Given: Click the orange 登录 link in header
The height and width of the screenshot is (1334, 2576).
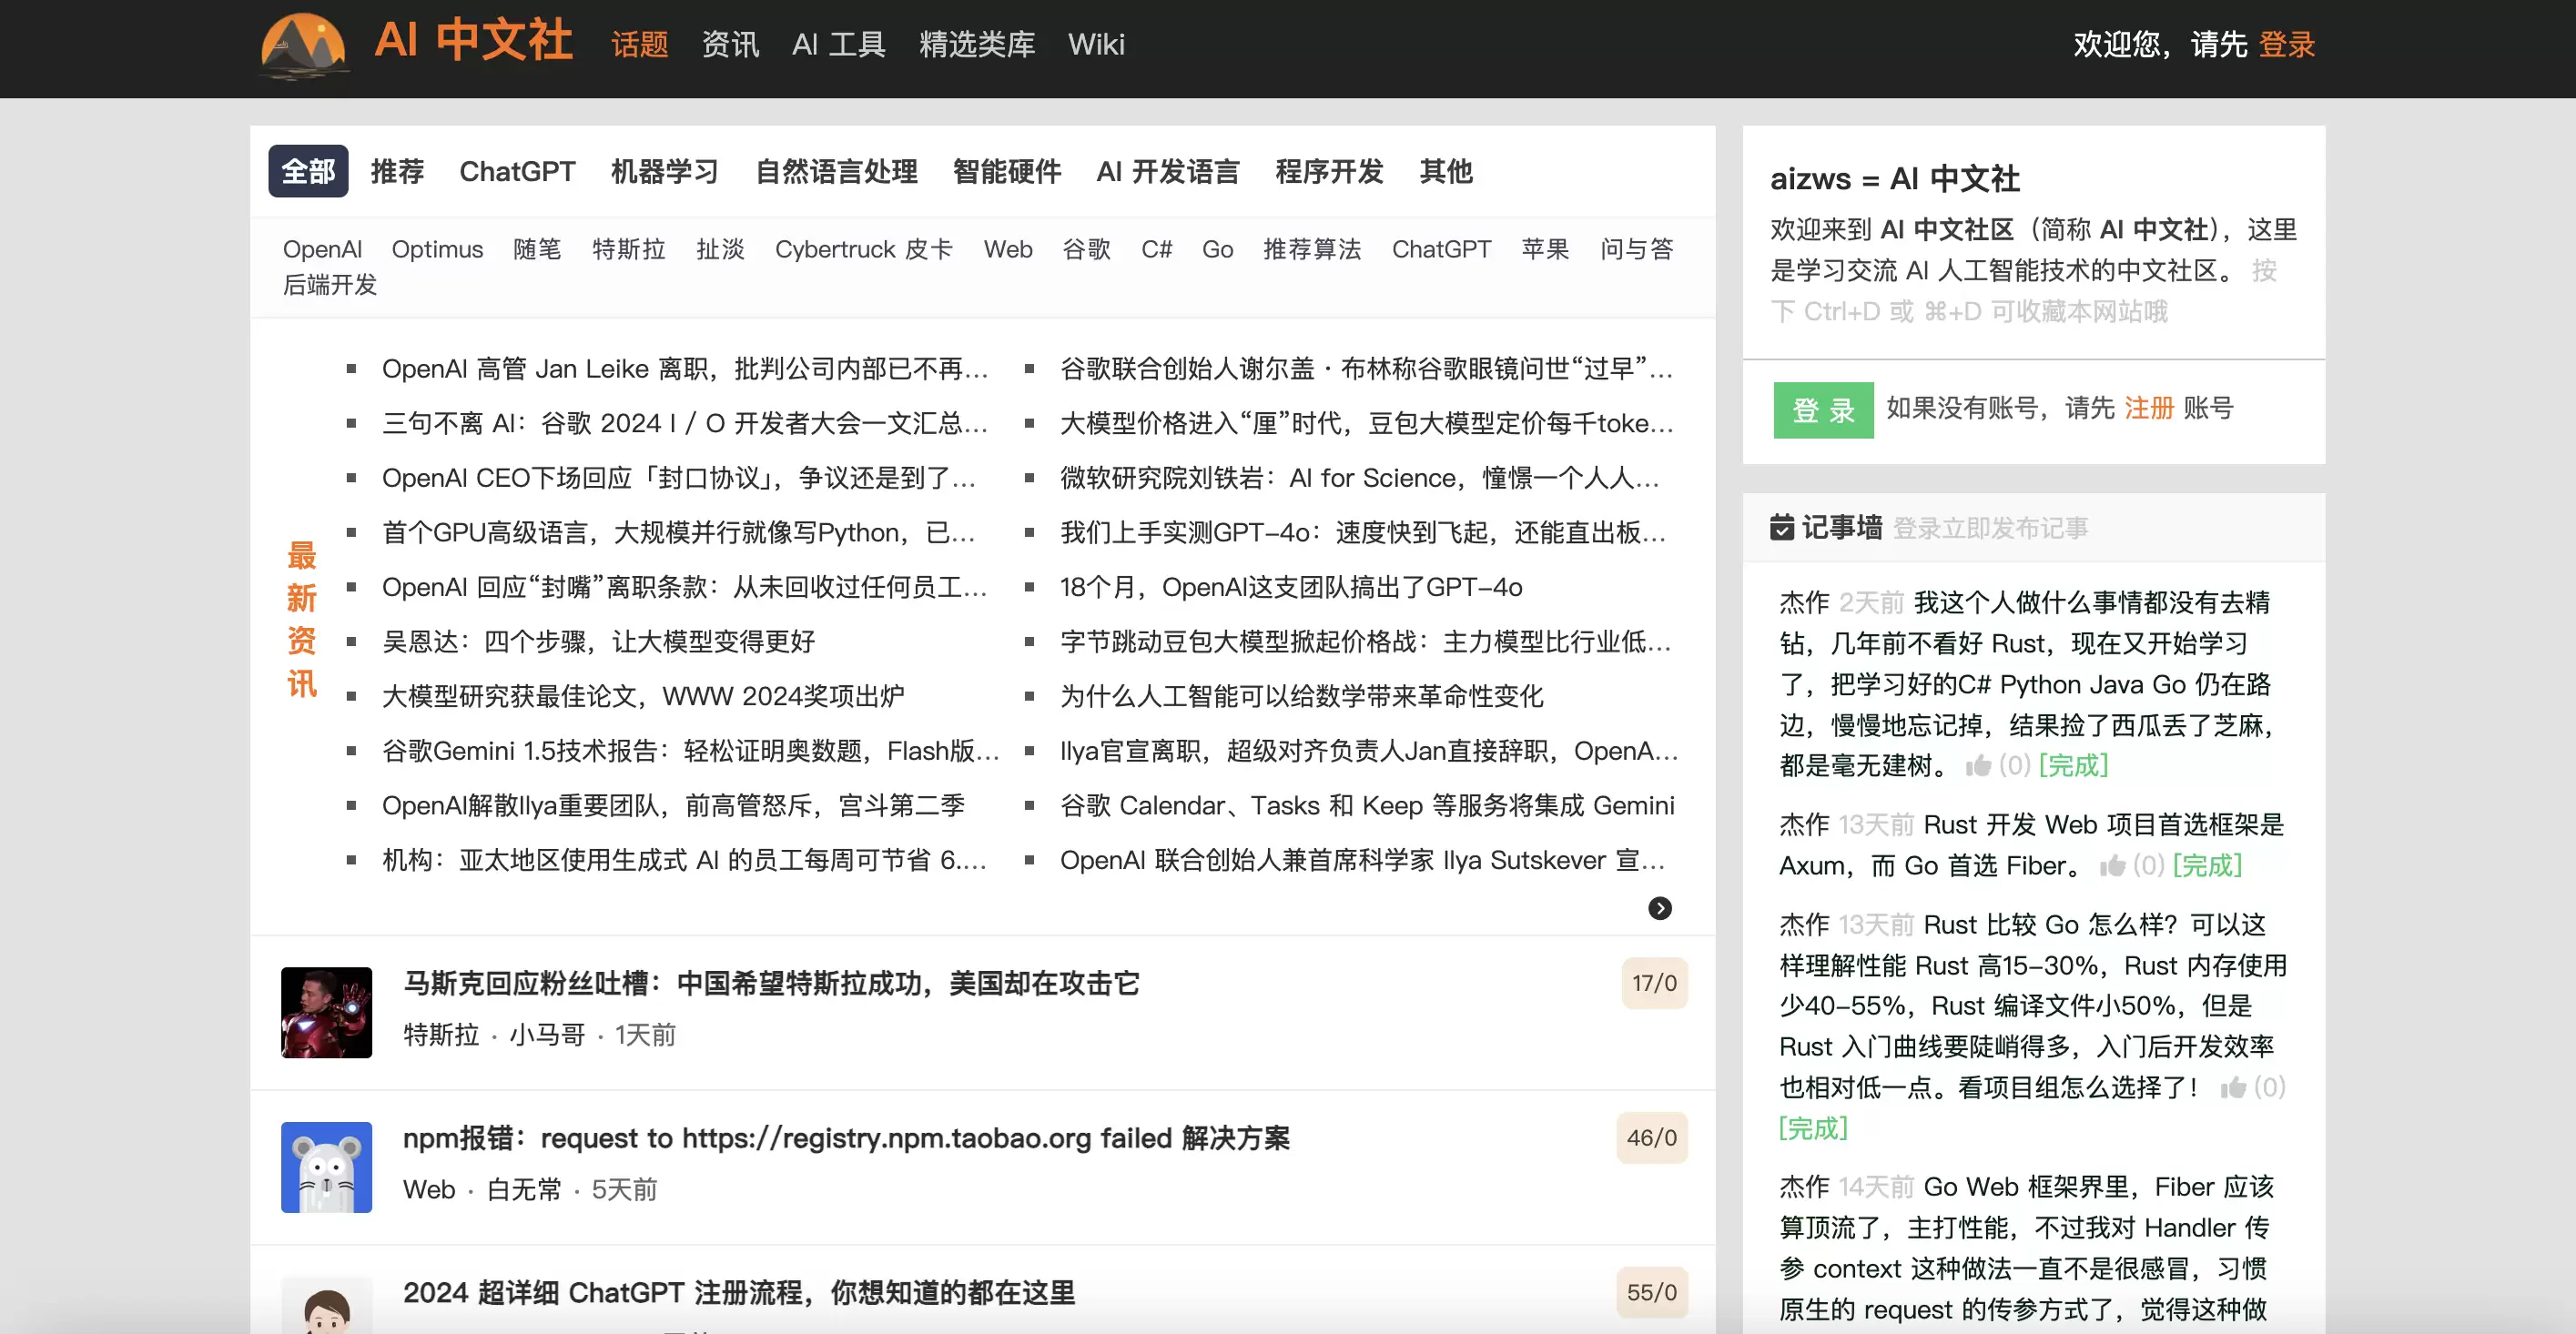Looking at the screenshot, I should [2287, 45].
